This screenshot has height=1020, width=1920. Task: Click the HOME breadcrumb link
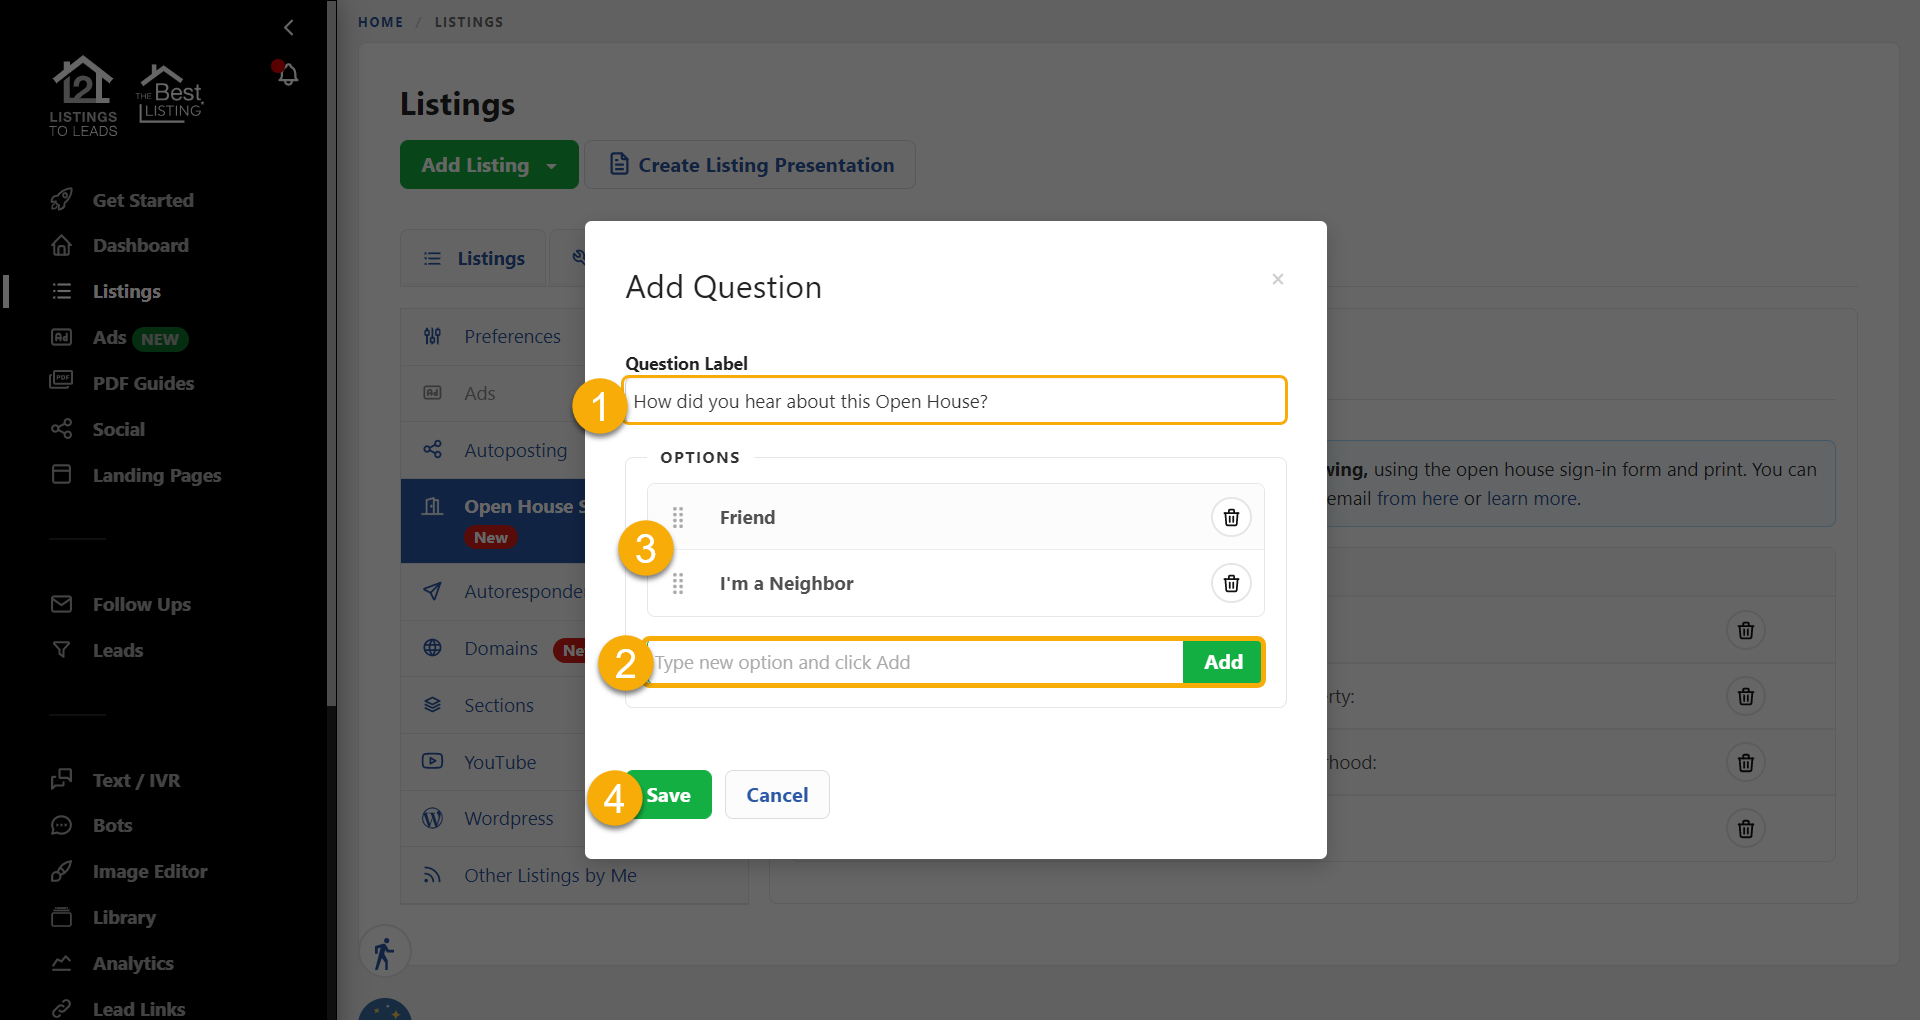[381, 22]
